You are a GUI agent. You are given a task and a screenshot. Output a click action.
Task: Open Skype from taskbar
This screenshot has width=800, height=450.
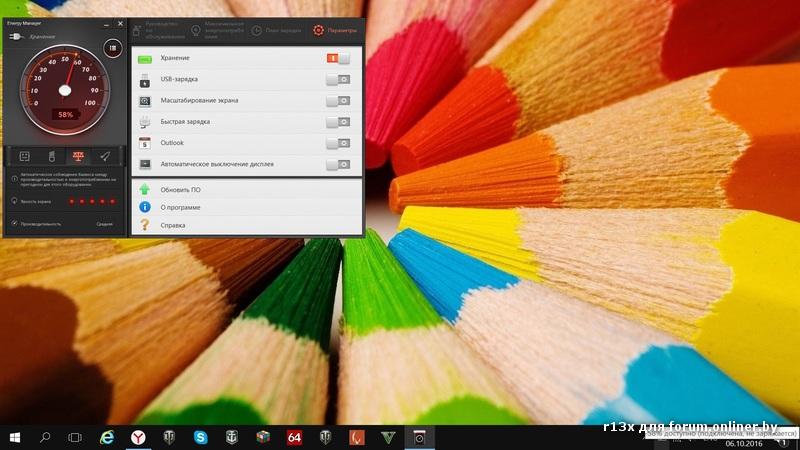point(201,437)
